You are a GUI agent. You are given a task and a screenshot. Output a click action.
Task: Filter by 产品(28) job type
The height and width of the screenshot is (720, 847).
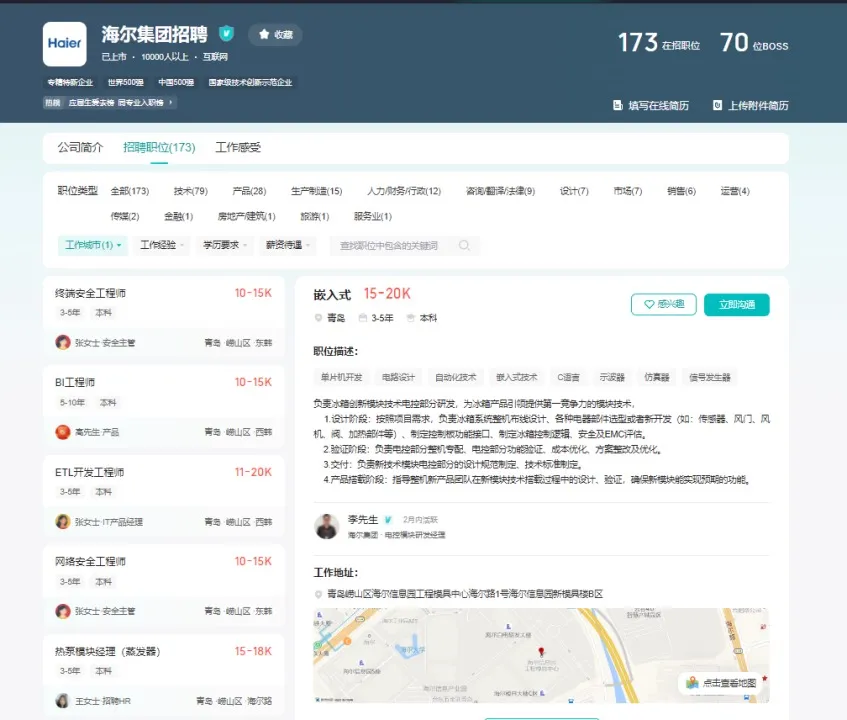[249, 191]
